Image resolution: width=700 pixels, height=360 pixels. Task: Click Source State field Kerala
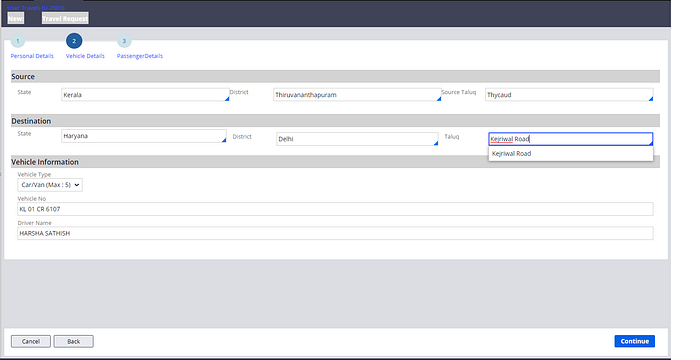(145, 95)
